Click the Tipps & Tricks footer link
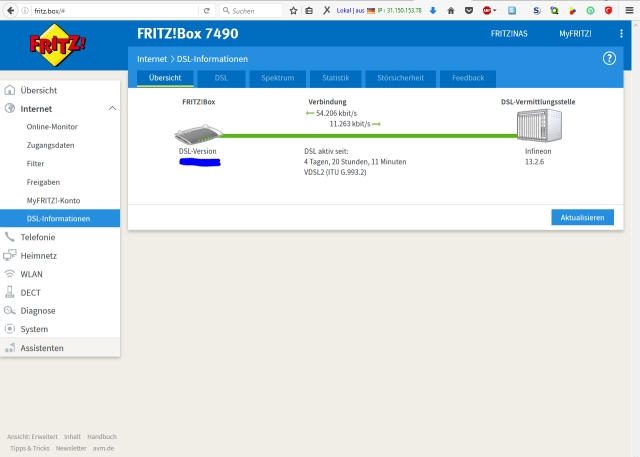The width and height of the screenshot is (640, 457). click(30, 448)
